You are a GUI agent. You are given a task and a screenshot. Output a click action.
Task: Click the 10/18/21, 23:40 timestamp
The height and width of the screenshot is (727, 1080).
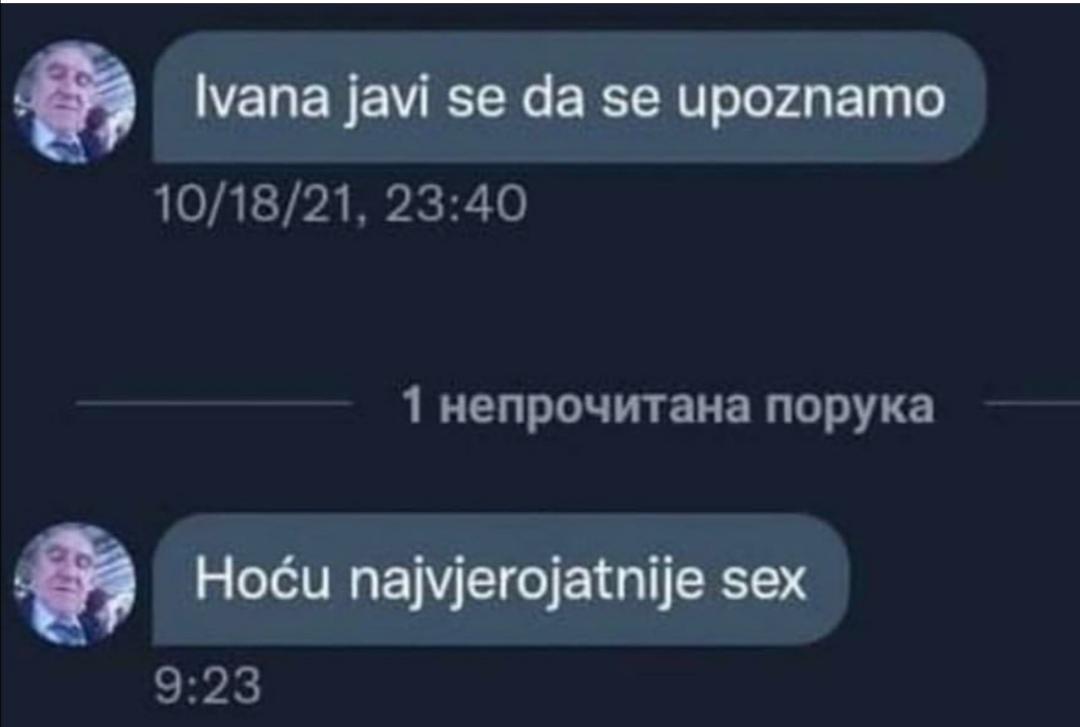342,205
